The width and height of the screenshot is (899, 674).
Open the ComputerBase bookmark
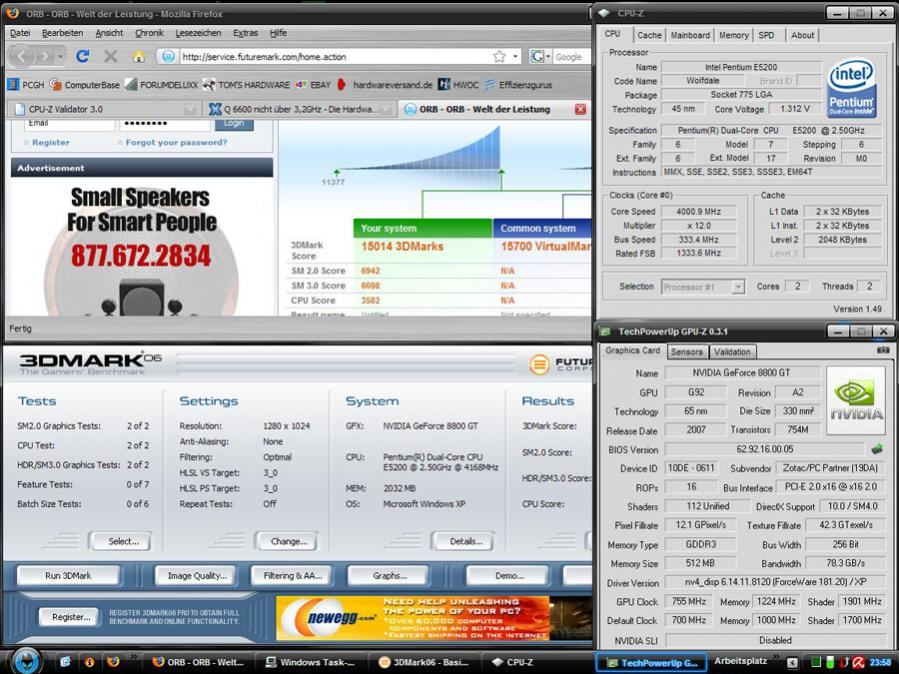click(x=84, y=85)
